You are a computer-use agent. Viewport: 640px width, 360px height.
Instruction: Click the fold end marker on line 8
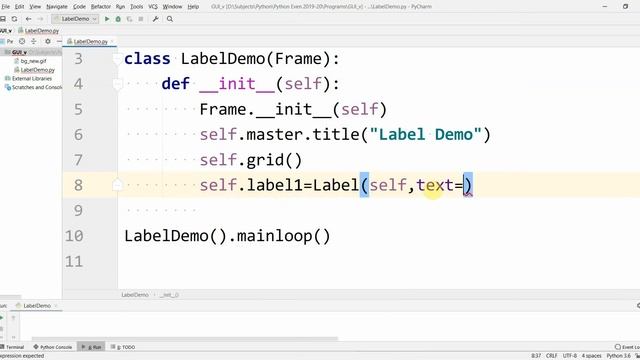tap(117, 185)
